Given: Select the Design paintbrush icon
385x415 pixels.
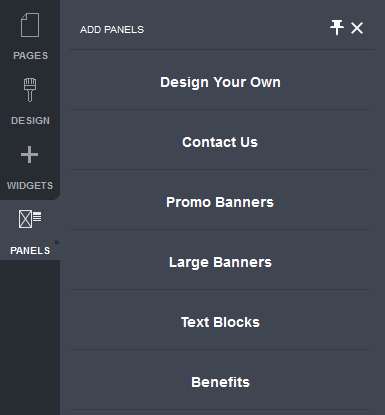Looking at the screenshot, I should pos(30,90).
